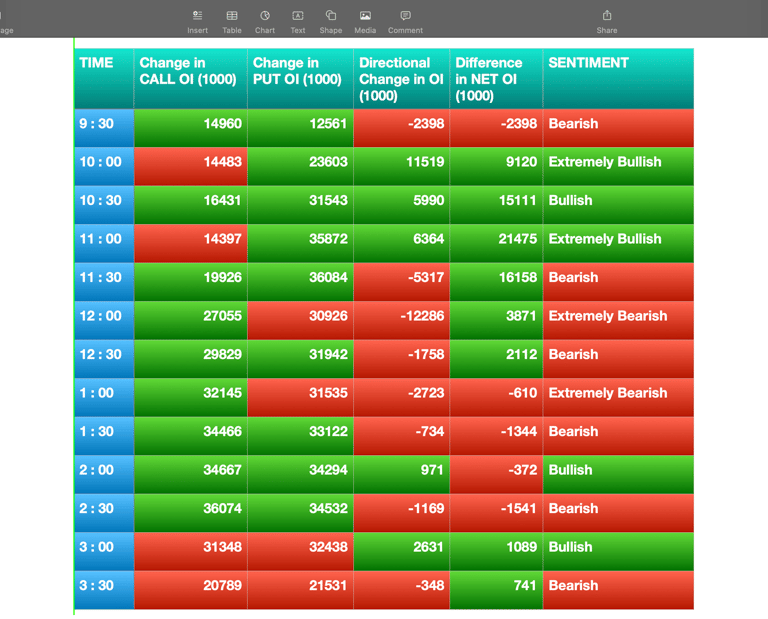Select net OI cell -610
Viewport: 768px width, 619px height.
(496, 397)
